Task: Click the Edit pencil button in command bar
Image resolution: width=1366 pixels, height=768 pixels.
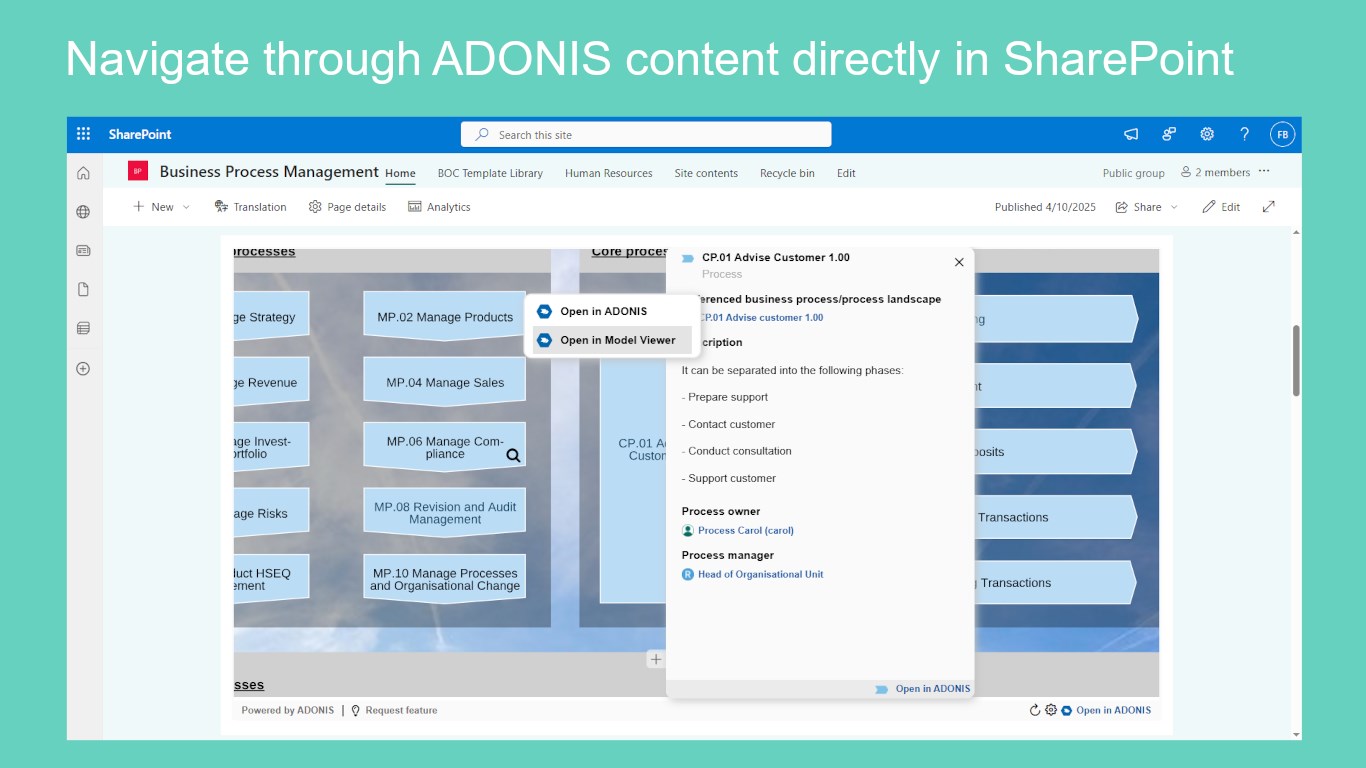Action: [x=1221, y=207]
